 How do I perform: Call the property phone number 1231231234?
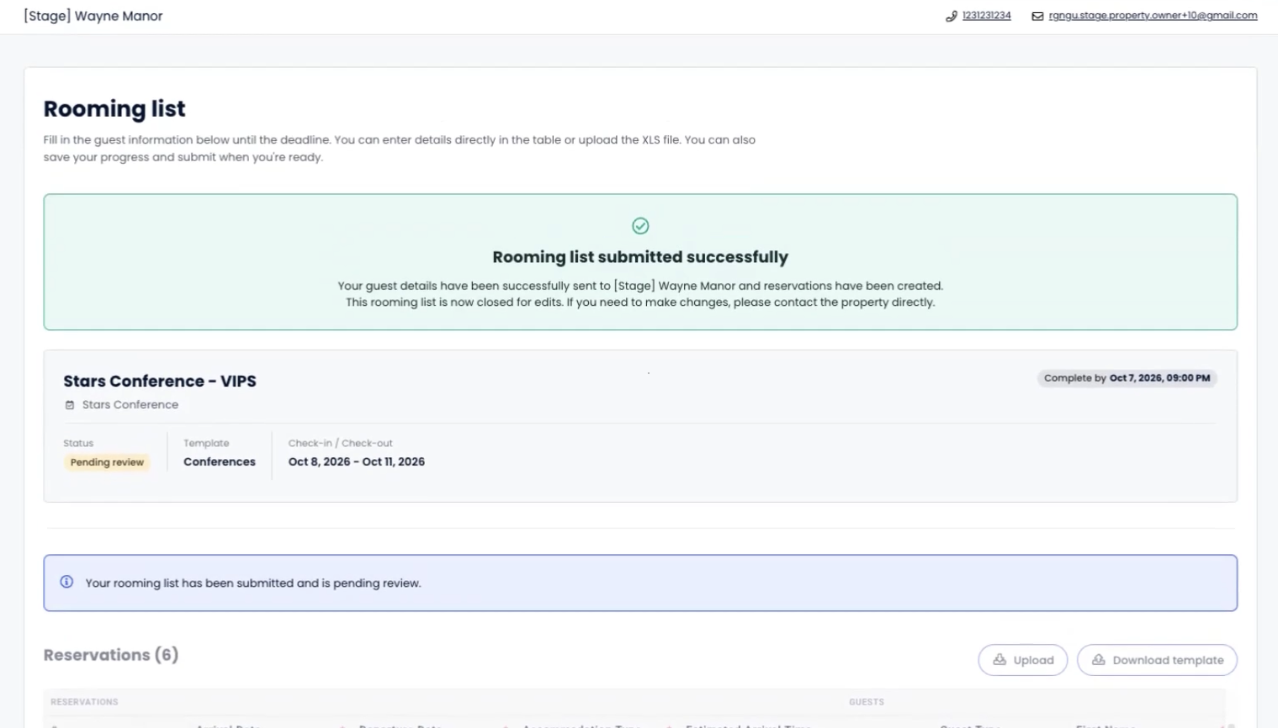pyautogui.click(x=986, y=16)
